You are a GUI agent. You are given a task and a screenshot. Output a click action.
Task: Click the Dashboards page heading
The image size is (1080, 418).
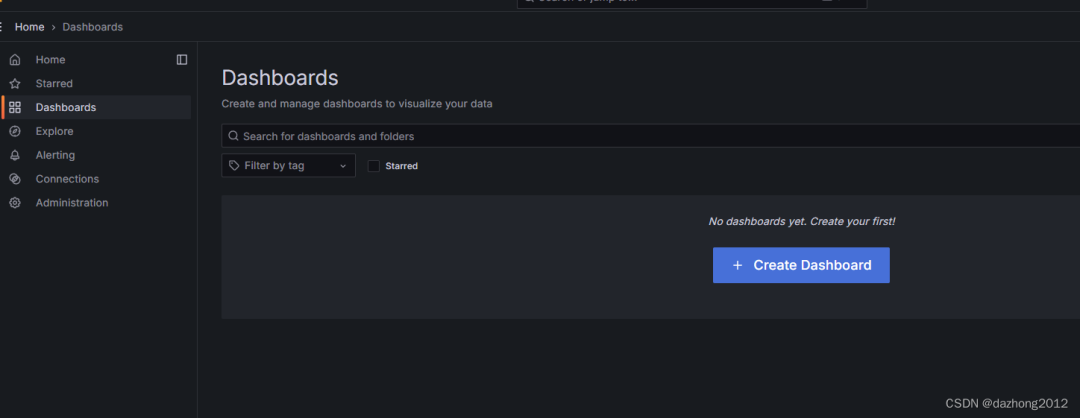click(280, 78)
